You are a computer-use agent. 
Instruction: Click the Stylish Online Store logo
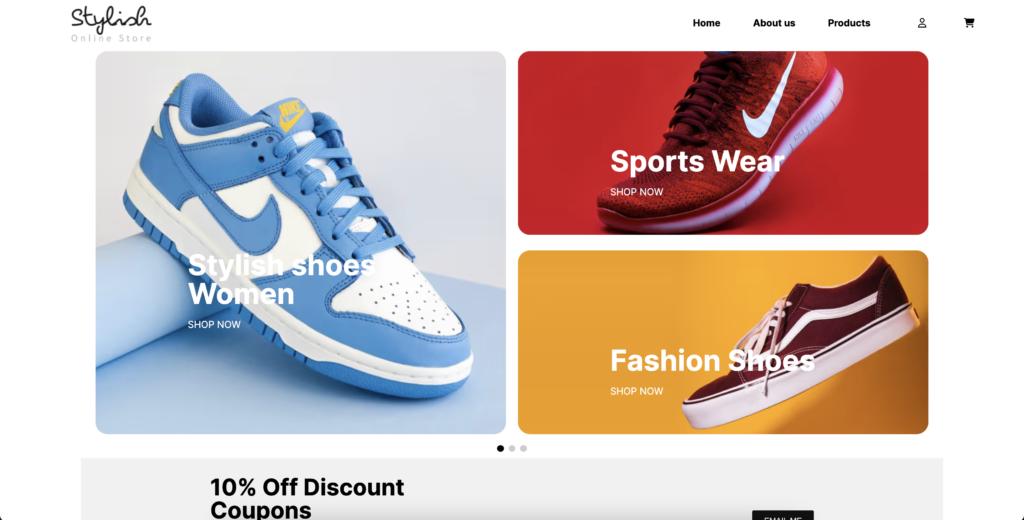[111, 24]
